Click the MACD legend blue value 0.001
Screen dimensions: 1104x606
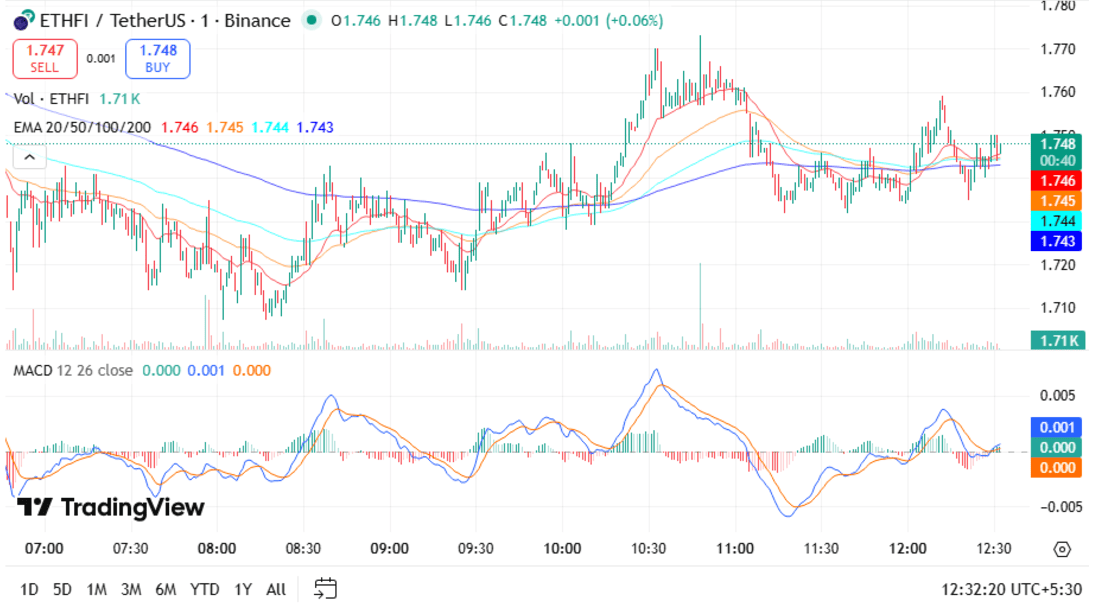[206, 370]
